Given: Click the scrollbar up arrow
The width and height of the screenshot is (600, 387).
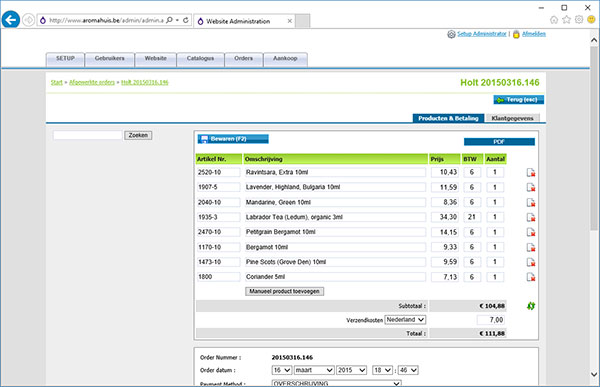Looking at the screenshot, I should pos(594,40).
